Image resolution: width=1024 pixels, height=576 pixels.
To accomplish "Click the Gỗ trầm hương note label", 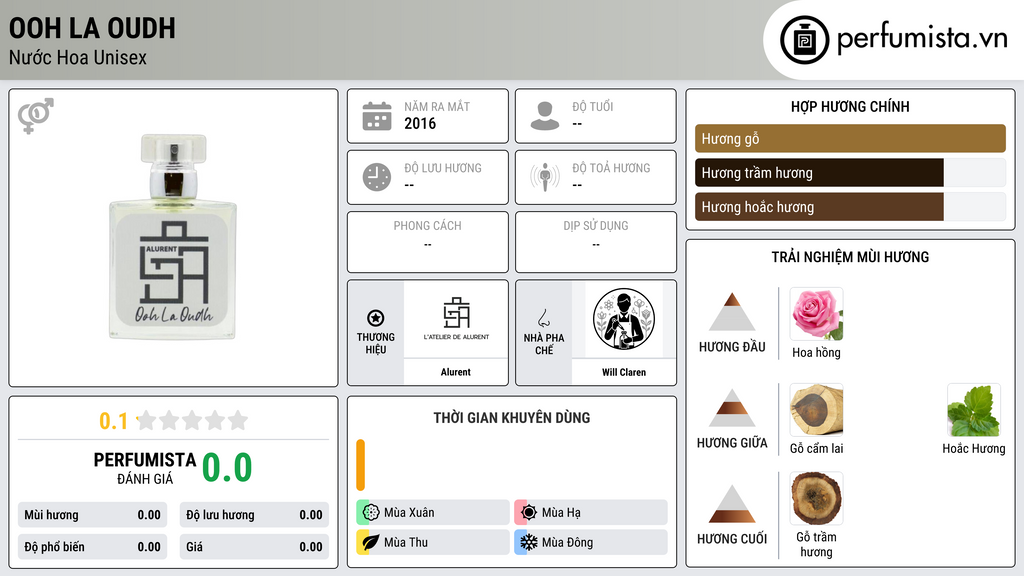I will (816, 544).
